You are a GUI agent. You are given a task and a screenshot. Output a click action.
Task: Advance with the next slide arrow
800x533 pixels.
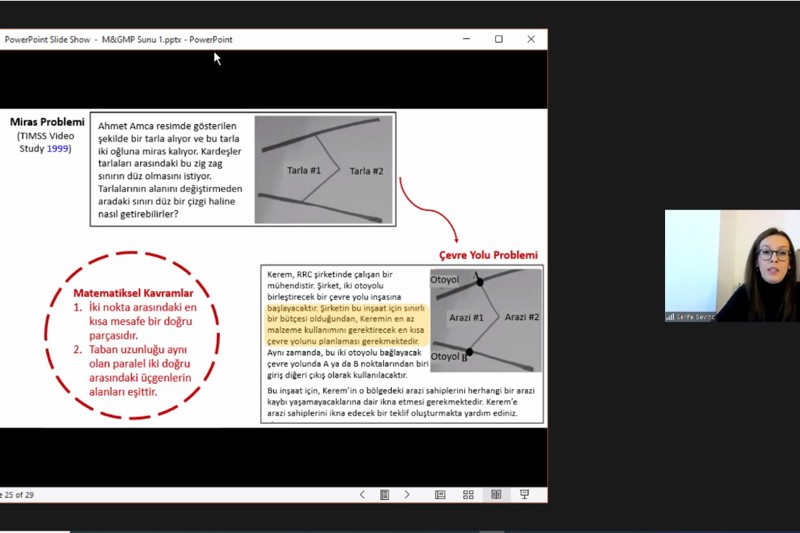click(x=406, y=494)
